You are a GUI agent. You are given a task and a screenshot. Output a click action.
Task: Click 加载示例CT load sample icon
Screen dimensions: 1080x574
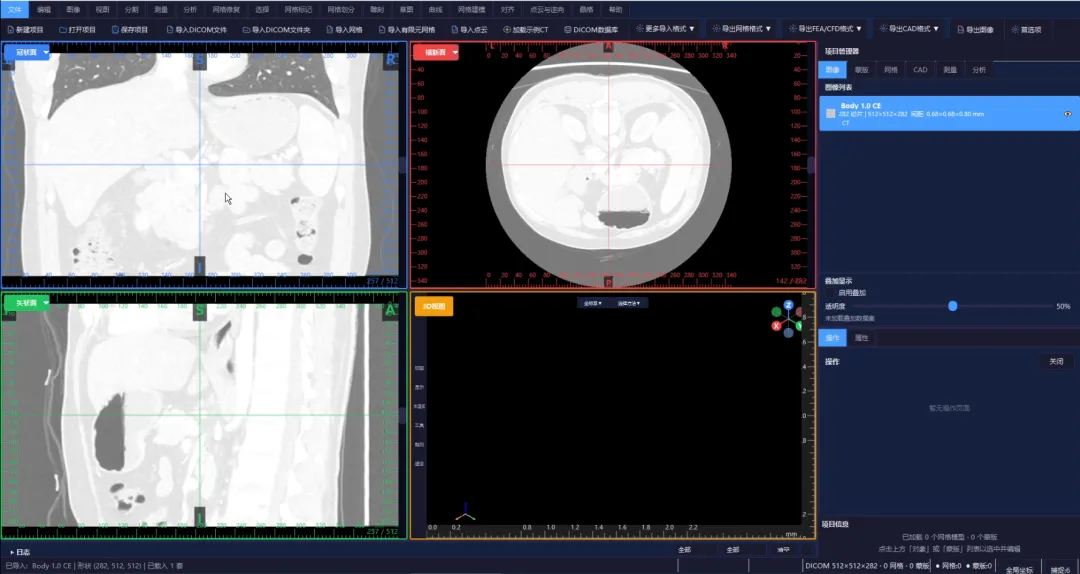pos(508,30)
